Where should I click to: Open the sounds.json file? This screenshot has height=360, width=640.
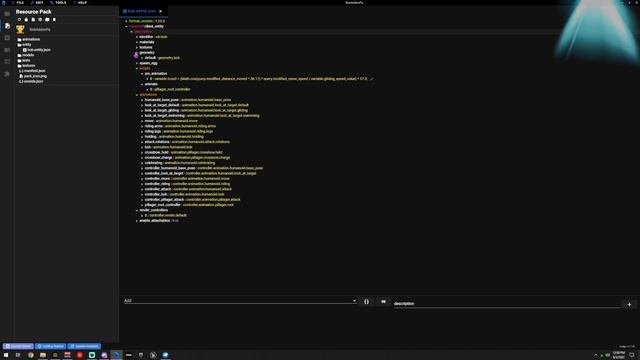31,81
